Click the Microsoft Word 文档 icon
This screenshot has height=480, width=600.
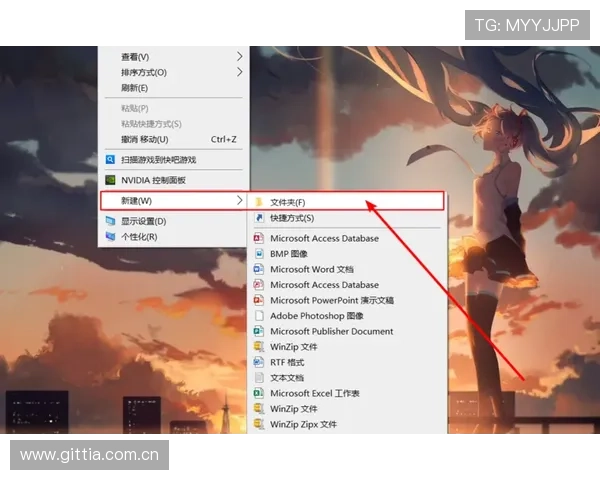point(259,269)
